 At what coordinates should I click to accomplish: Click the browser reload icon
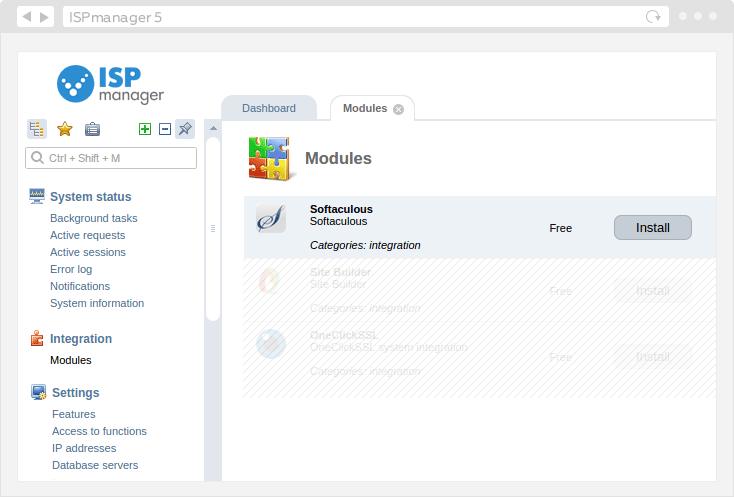[654, 17]
